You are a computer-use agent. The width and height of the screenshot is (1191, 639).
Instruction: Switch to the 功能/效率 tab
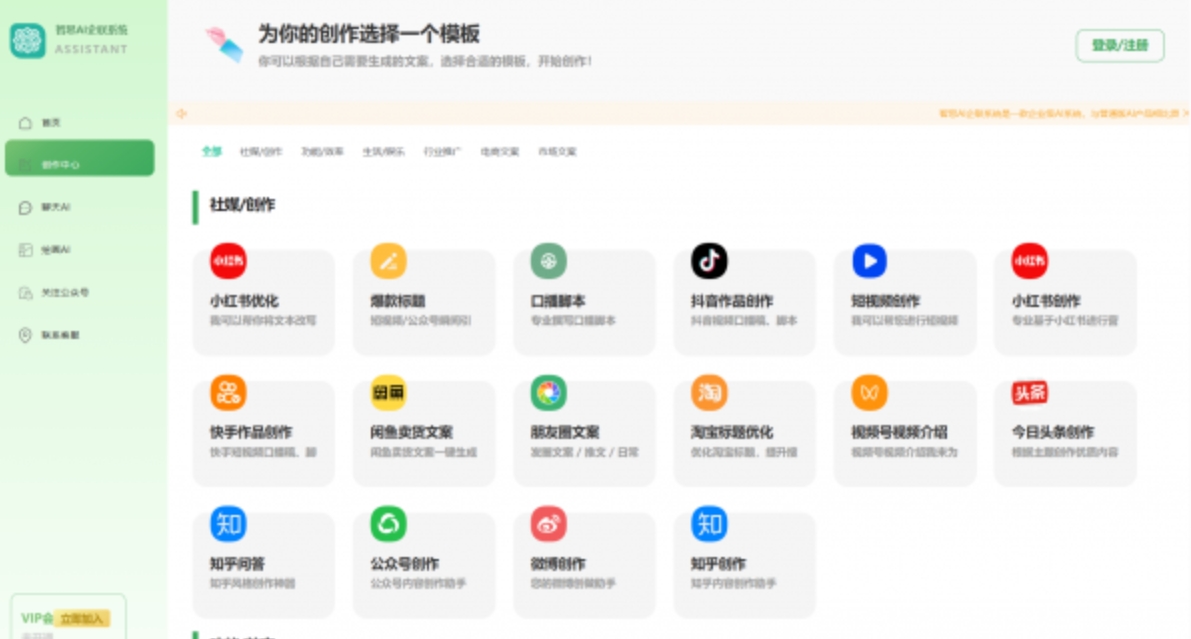(322, 151)
